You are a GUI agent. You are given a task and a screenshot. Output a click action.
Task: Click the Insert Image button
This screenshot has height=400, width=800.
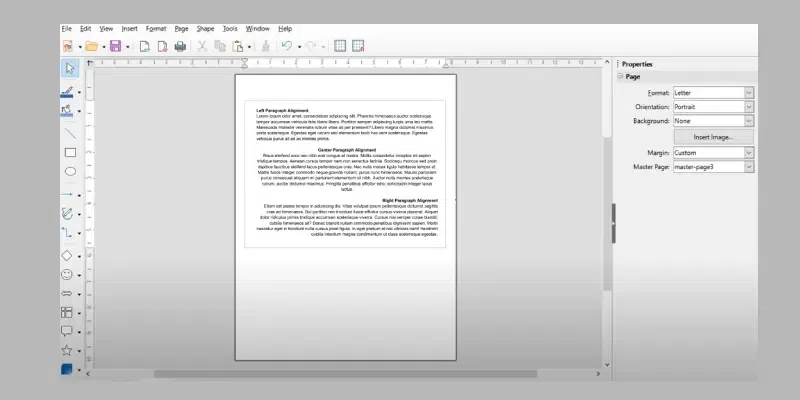[x=713, y=137]
